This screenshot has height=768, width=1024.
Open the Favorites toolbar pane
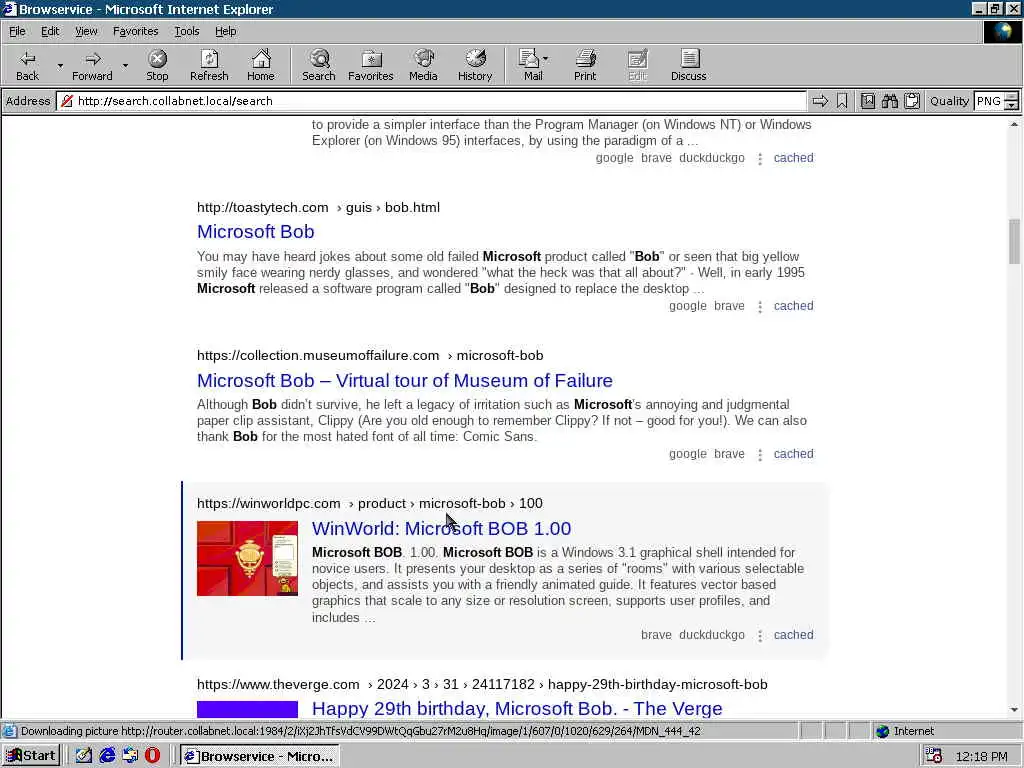(371, 65)
